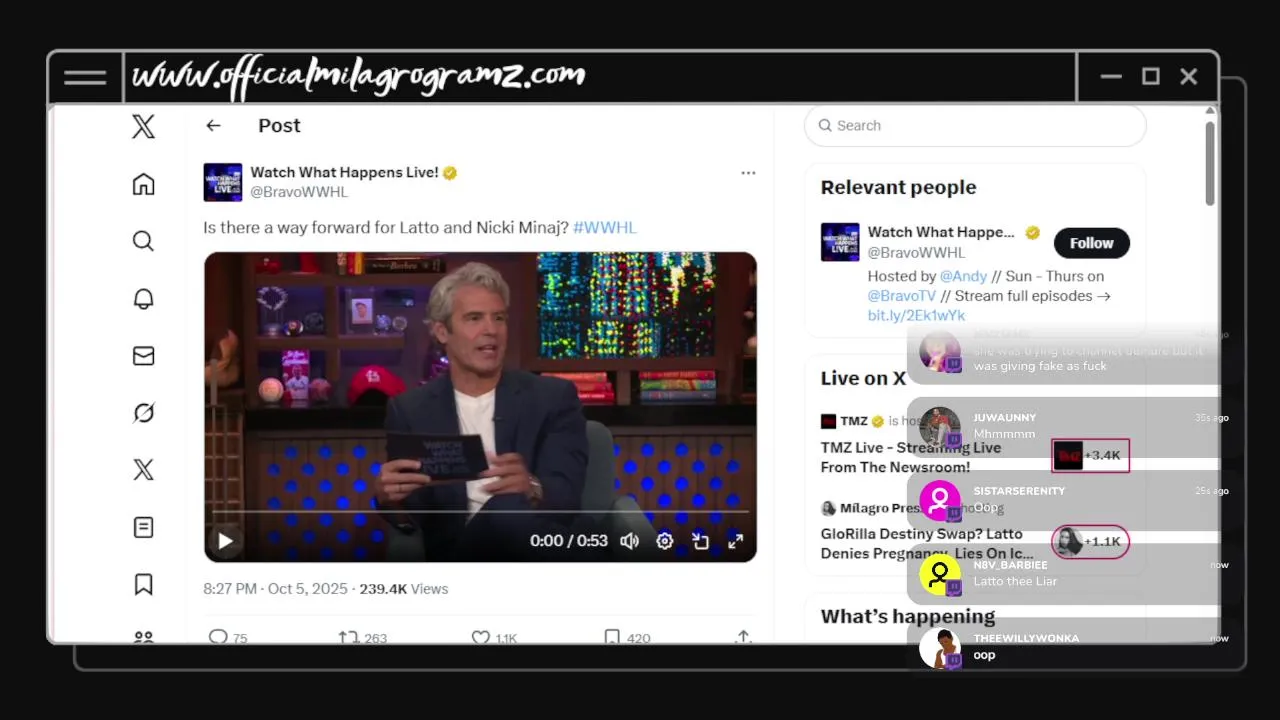
Task: Click the 'Relevant people' heading
Action: click(x=898, y=187)
